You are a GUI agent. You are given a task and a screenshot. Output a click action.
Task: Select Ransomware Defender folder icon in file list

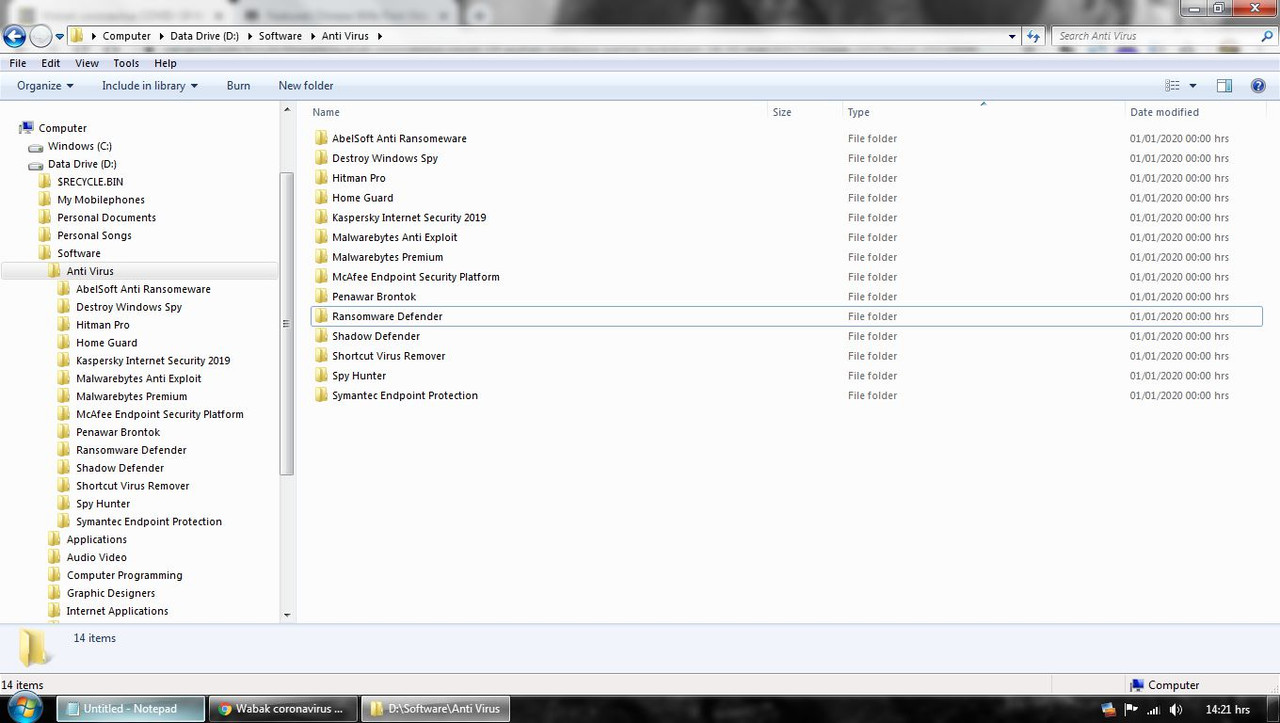(321, 316)
